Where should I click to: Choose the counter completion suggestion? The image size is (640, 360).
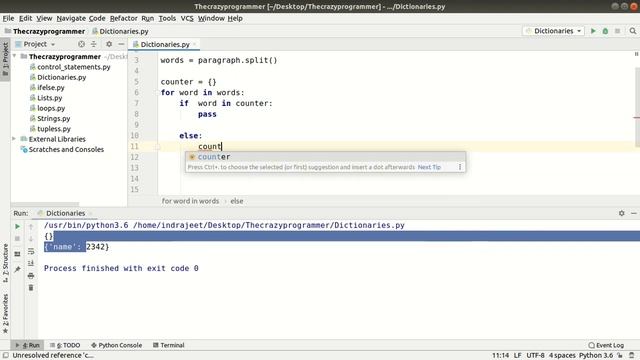[x=325, y=157]
